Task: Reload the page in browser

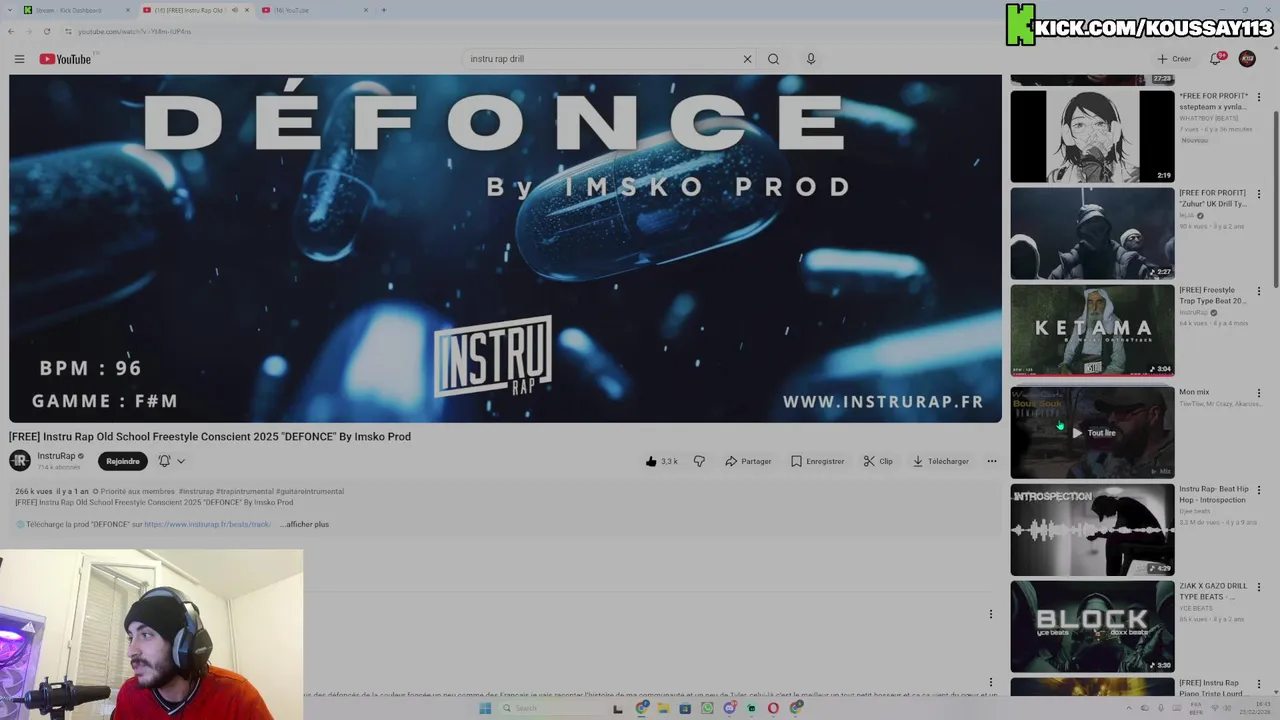Action: [46, 31]
